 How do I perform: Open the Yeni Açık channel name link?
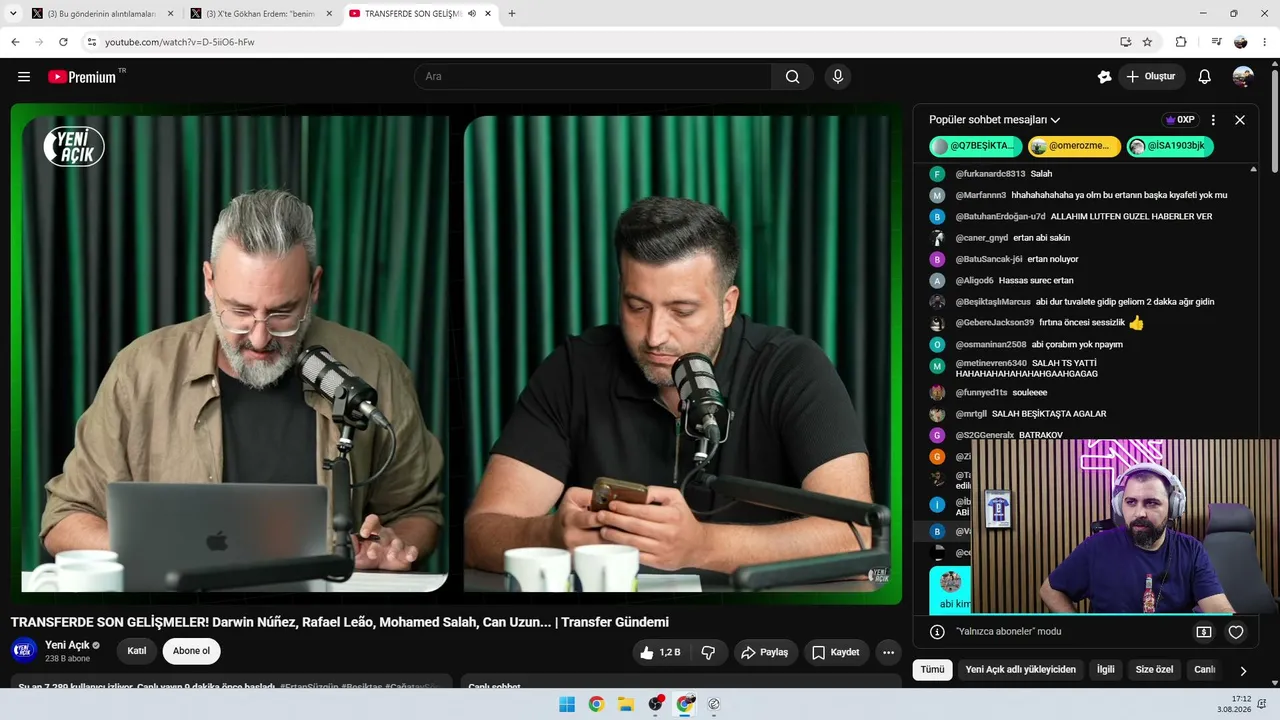coord(67,645)
